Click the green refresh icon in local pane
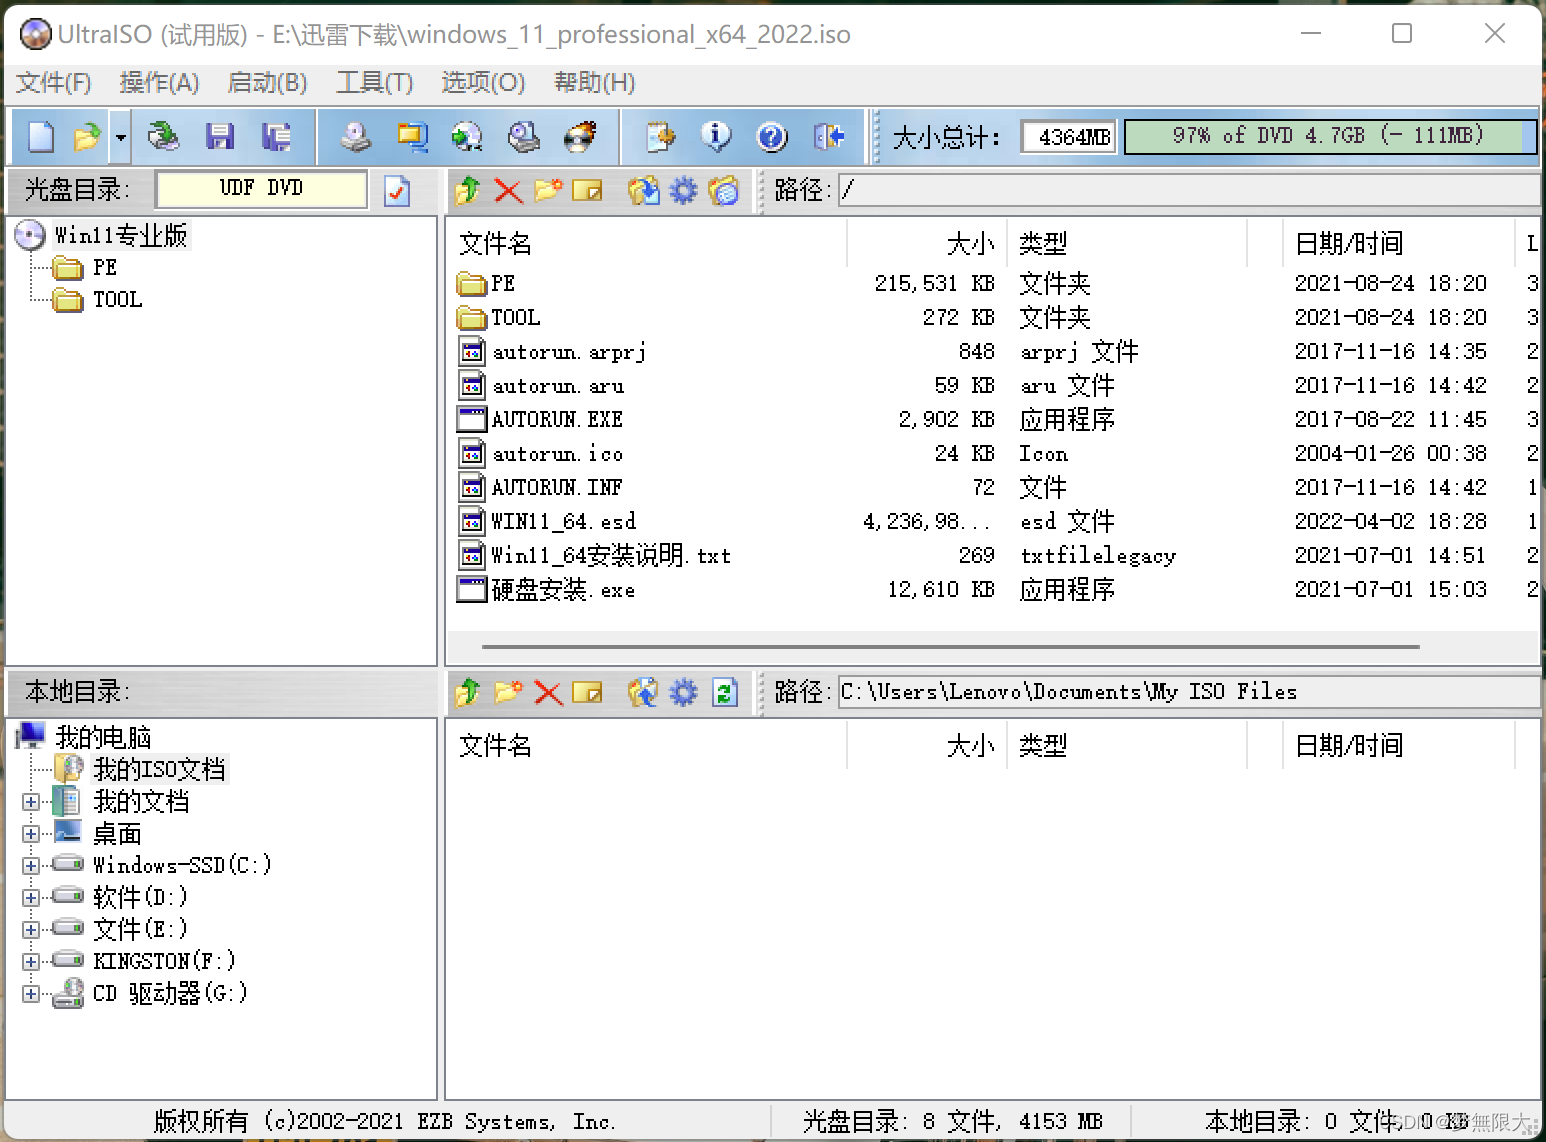The height and width of the screenshot is (1142, 1546). [724, 692]
